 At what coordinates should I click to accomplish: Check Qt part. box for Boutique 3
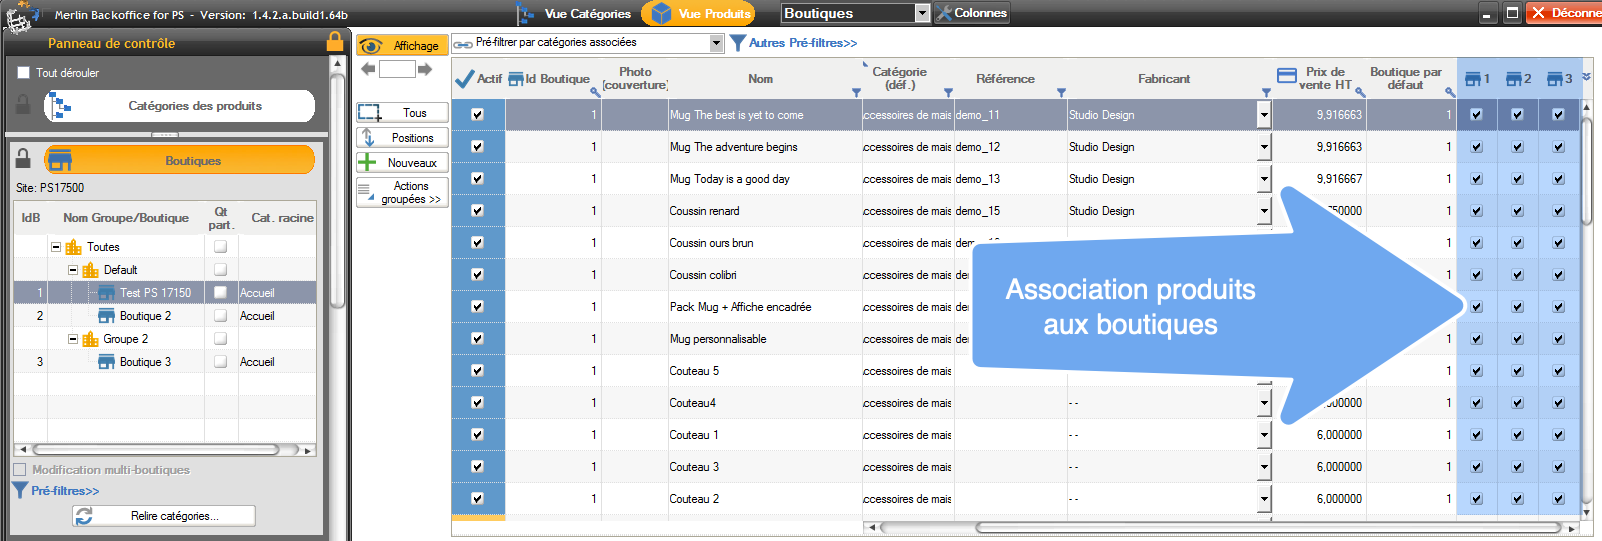[220, 361]
